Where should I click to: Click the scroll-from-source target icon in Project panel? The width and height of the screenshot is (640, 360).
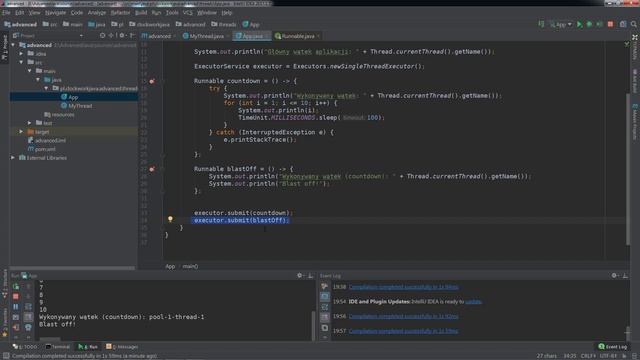[102, 36]
